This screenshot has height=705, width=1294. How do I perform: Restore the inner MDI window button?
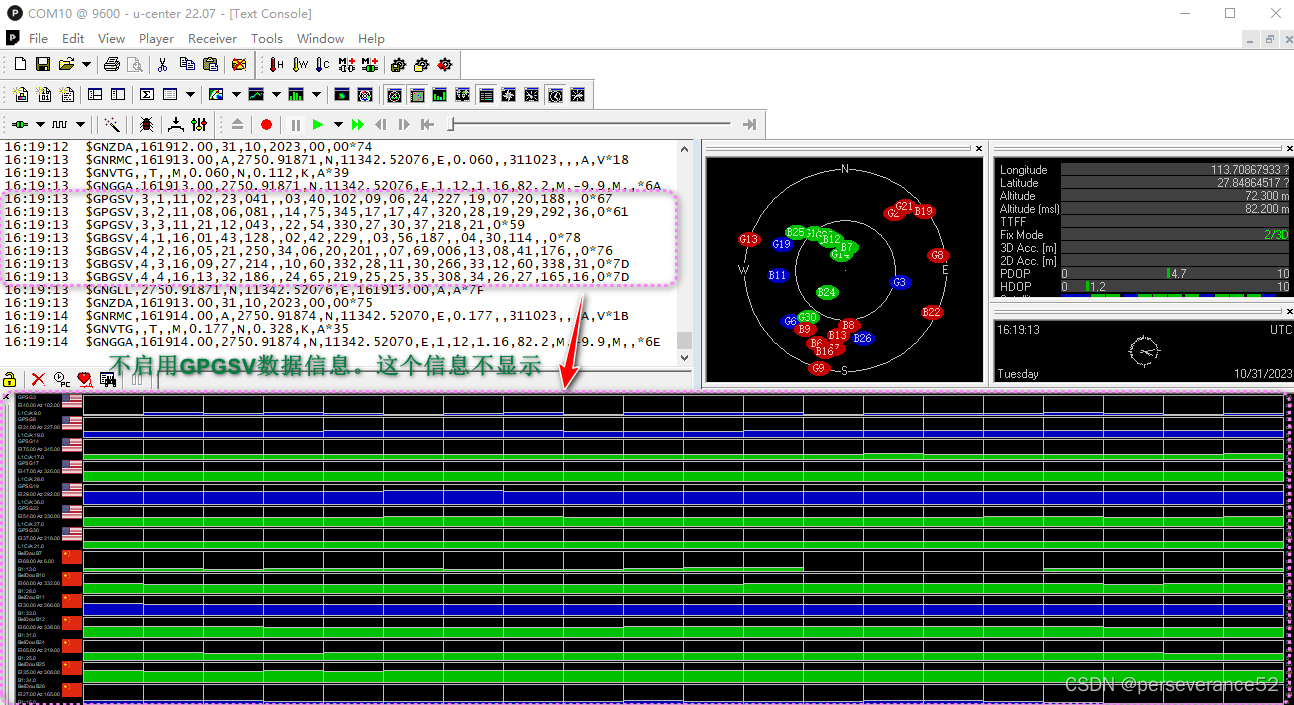click(x=1270, y=39)
